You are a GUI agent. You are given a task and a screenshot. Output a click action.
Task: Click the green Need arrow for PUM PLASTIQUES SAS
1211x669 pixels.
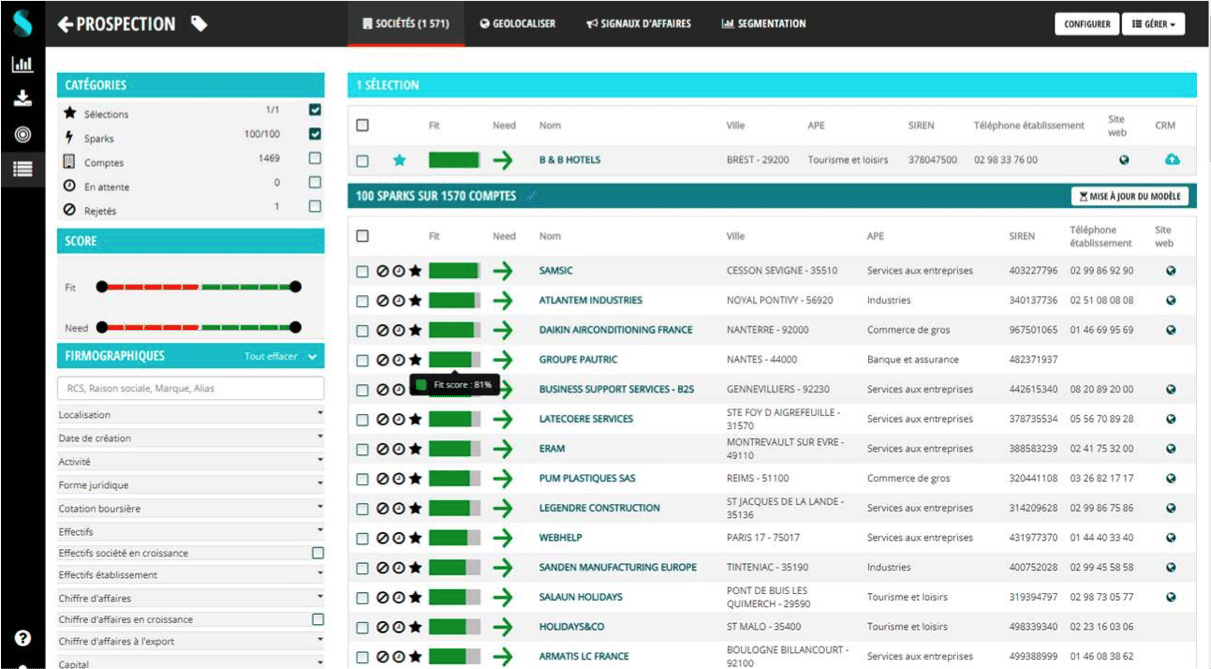(x=502, y=479)
